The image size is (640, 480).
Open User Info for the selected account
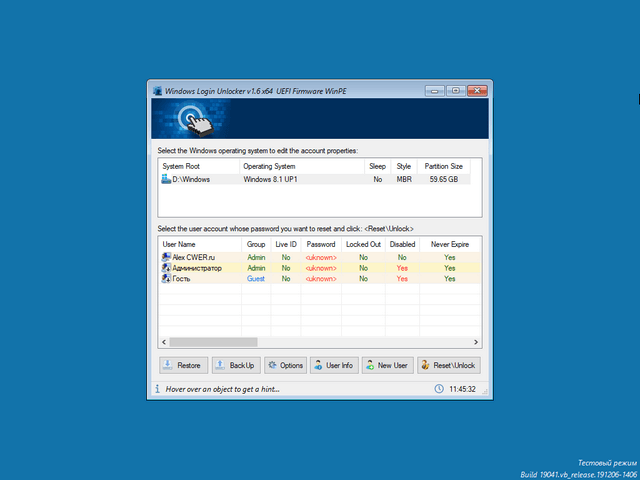coord(334,365)
